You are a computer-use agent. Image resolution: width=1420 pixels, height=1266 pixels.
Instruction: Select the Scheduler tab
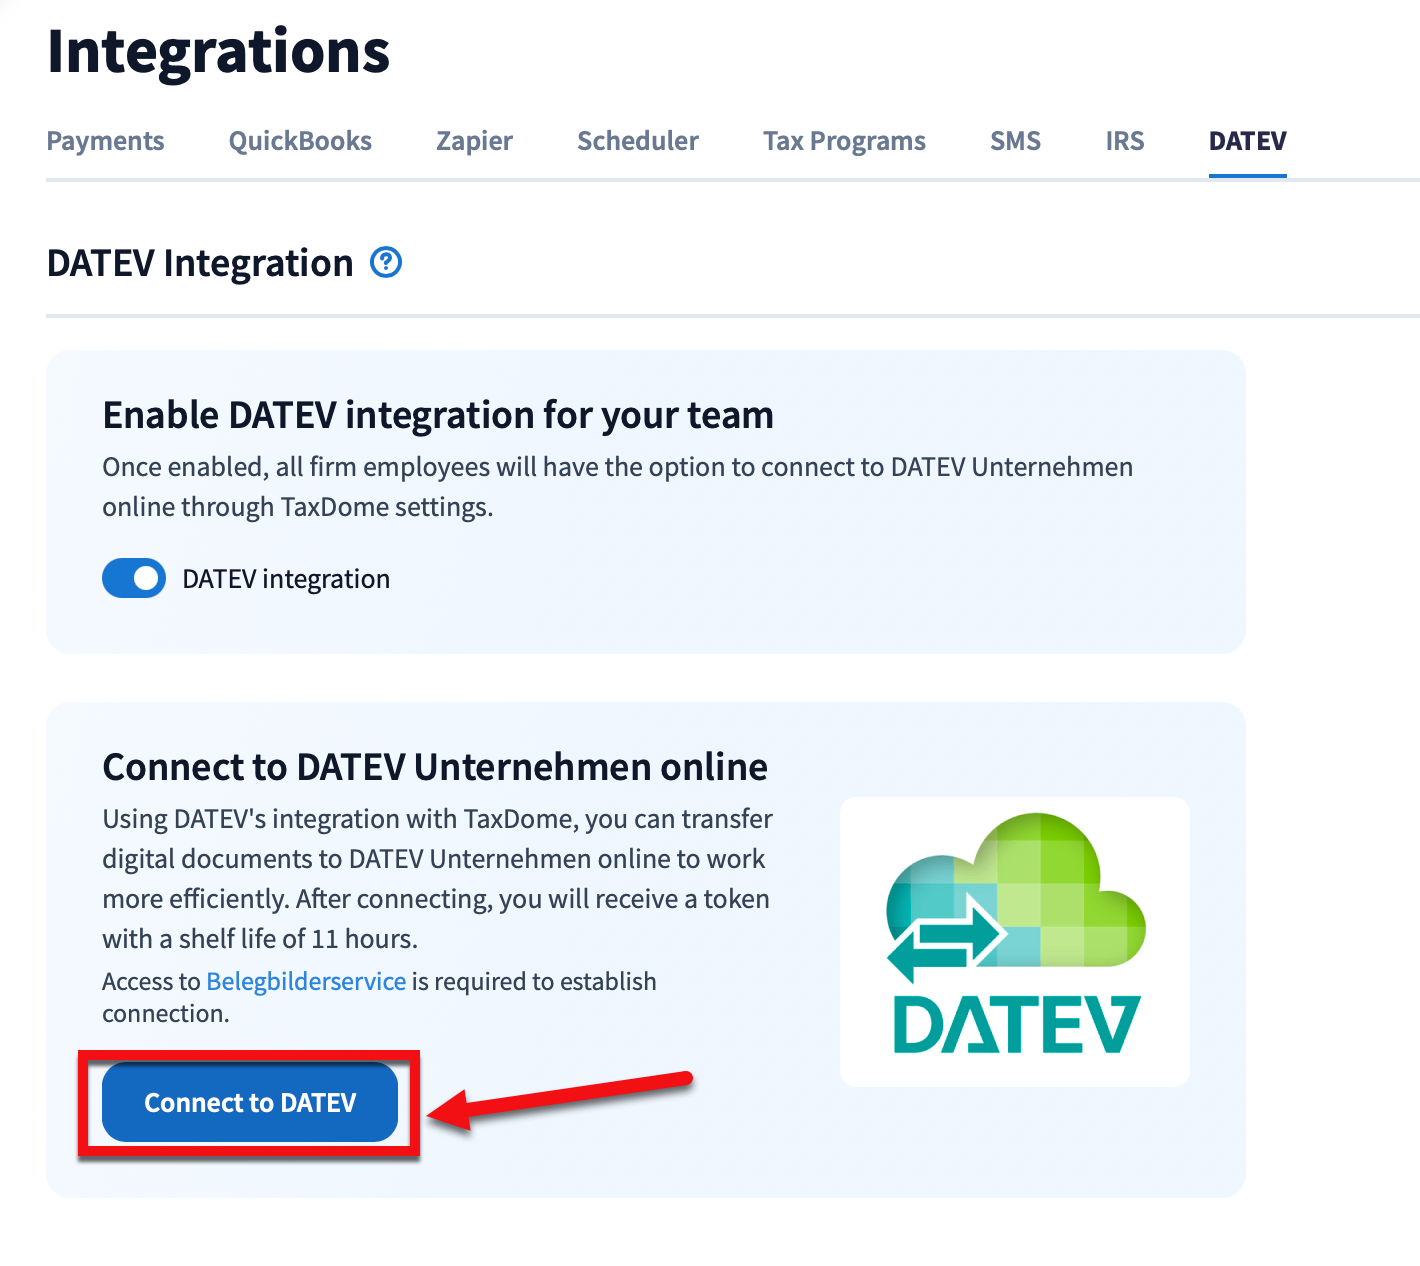click(x=637, y=141)
